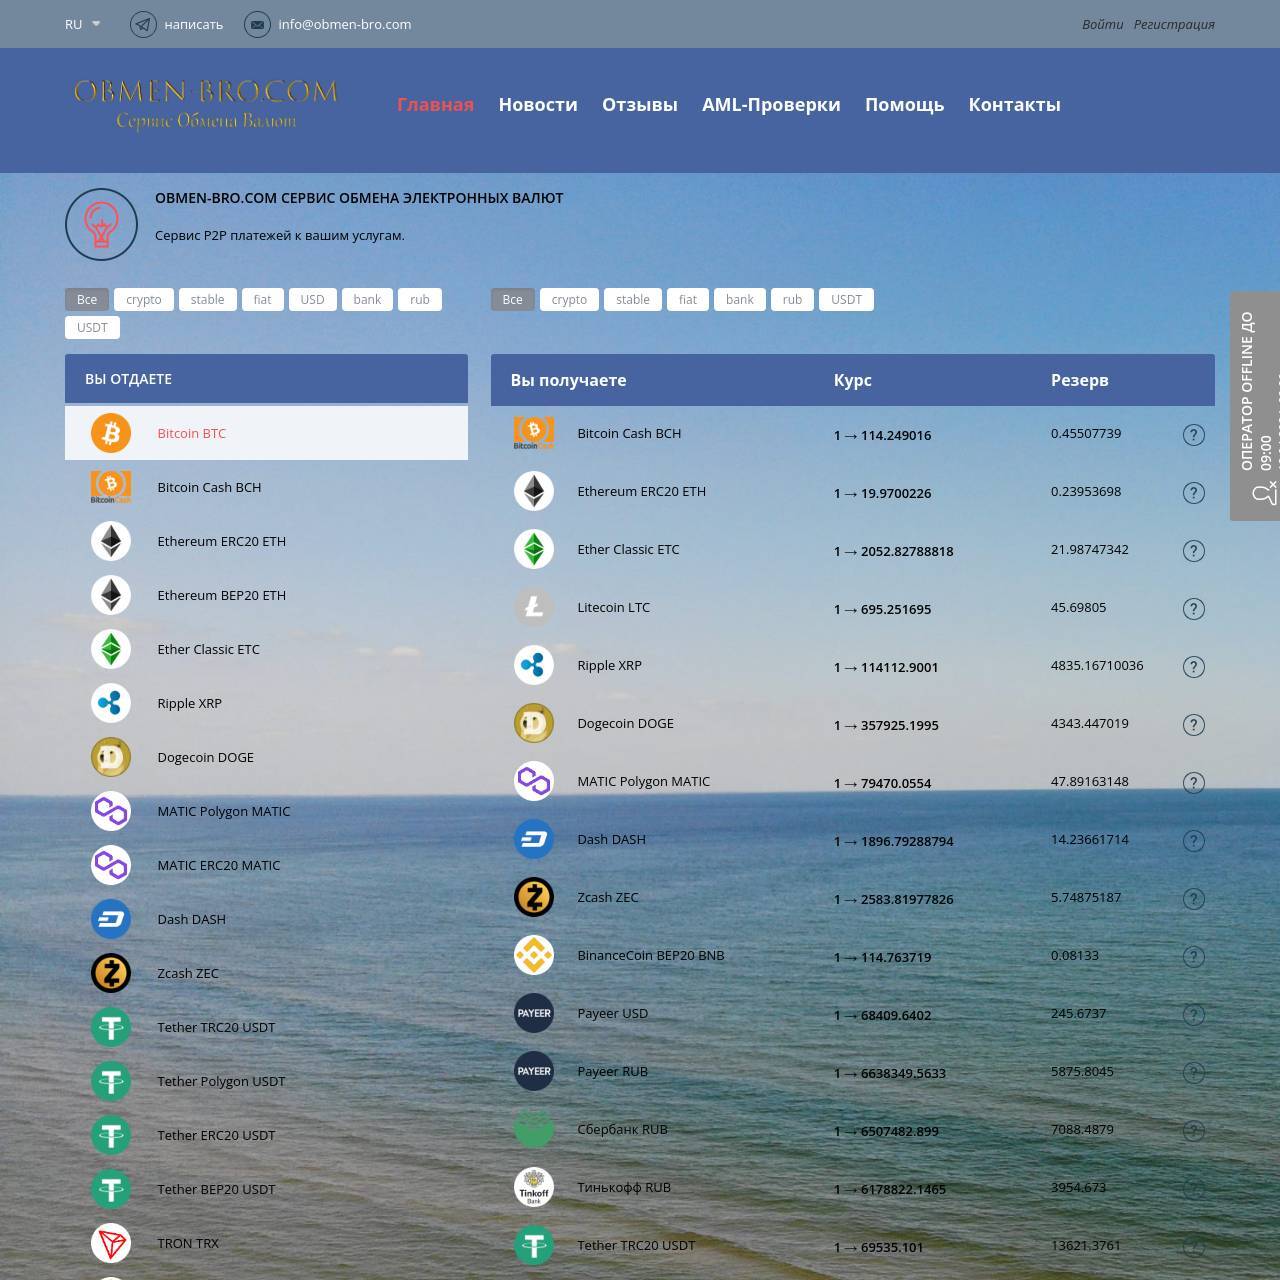
Task: Click Tether TRC20 USDT icon in receive list
Action: click(x=534, y=1245)
